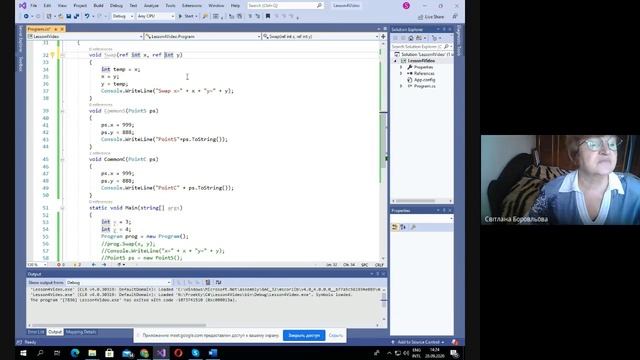Click the code editor vertical scrollbar
Screen dimensions: 640x360
(x=383, y=141)
